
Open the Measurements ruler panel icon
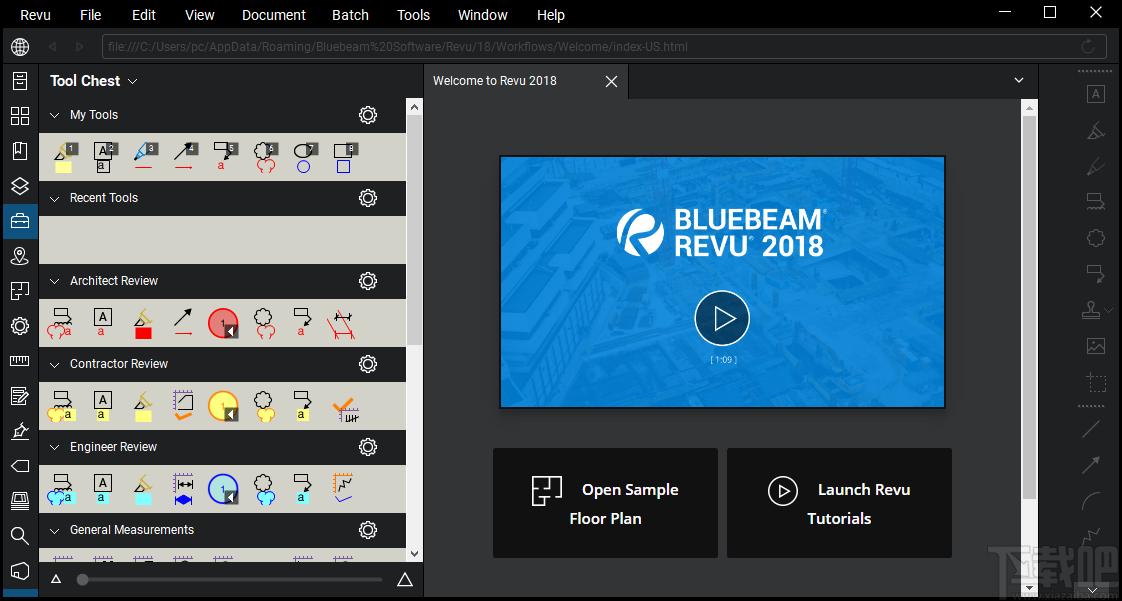click(x=20, y=361)
